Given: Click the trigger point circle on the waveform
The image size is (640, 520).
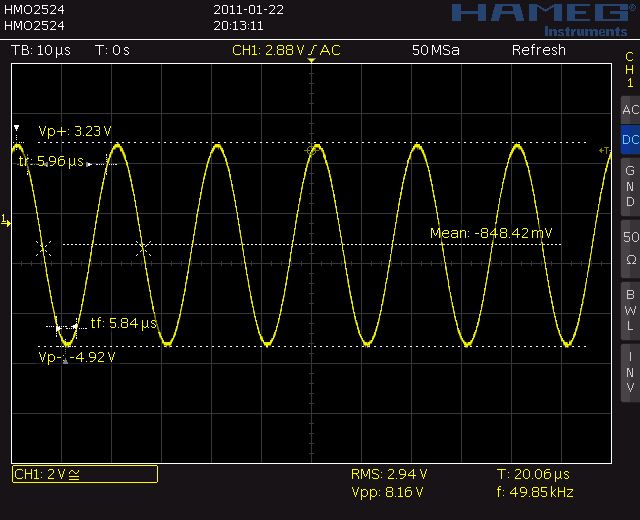Looking at the screenshot, I should click(311, 151).
